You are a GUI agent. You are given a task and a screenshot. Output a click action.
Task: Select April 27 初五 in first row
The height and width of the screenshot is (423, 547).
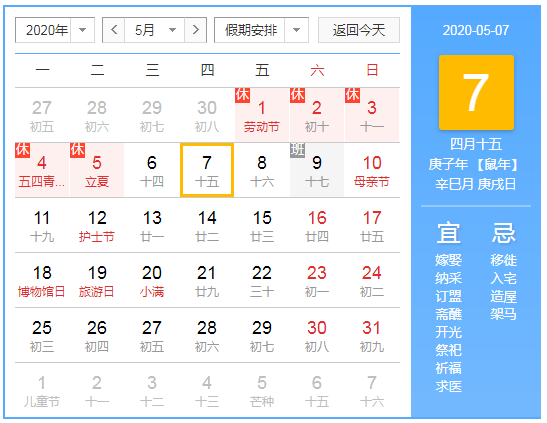[x=42, y=115]
